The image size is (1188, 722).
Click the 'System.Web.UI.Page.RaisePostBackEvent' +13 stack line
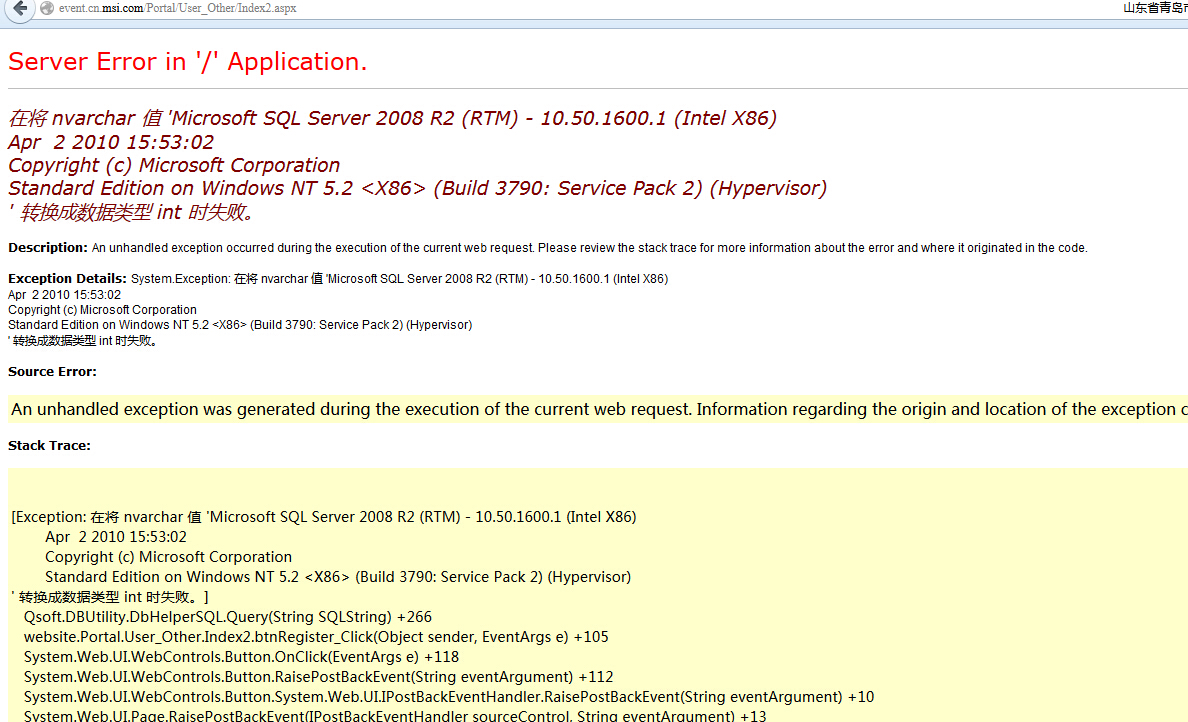(395, 715)
